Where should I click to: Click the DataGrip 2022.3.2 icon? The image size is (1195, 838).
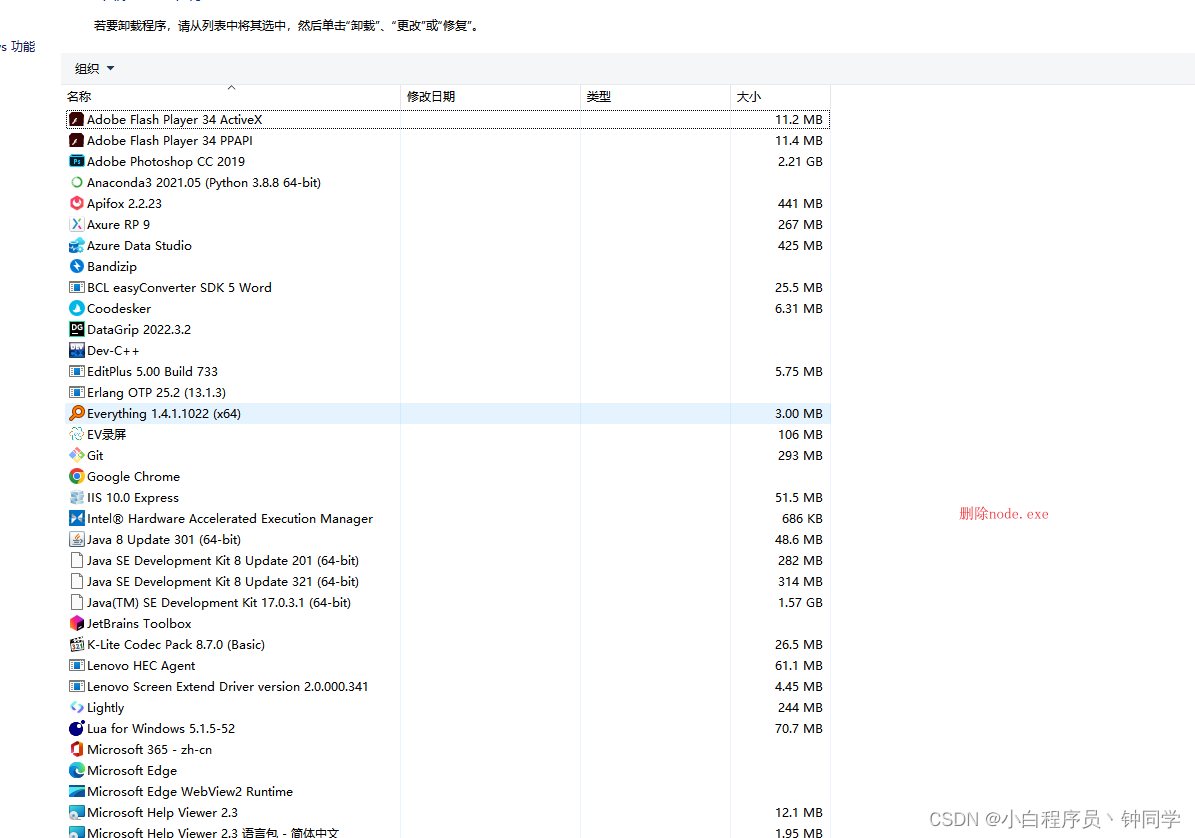pyautogui.click(x=76, y=329)
